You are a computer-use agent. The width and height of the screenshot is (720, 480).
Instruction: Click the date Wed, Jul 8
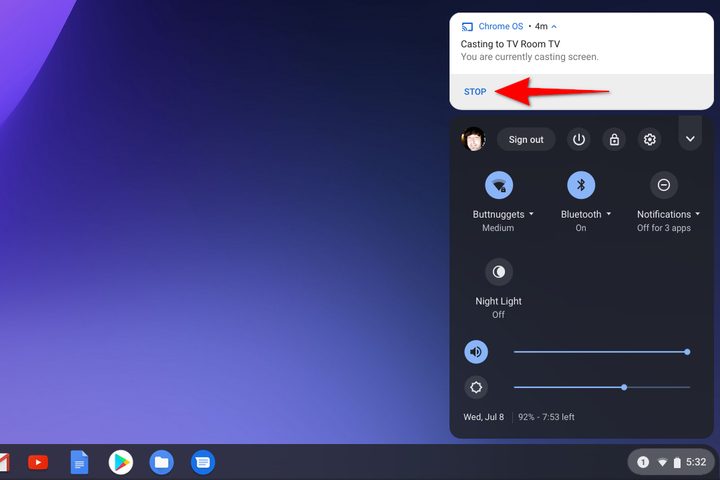(x=484, y=417)
